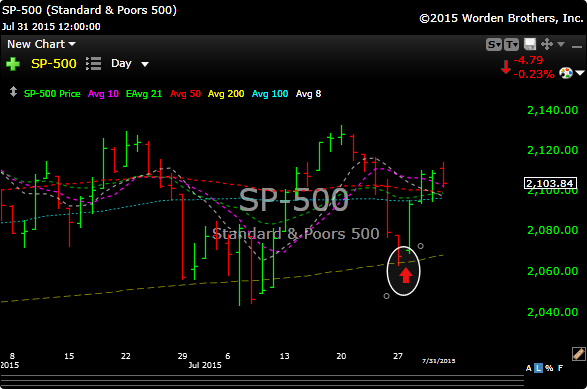Click the green plus add indicator icon
This screenshot has width=587, height=389.
(x=13, y=64)
